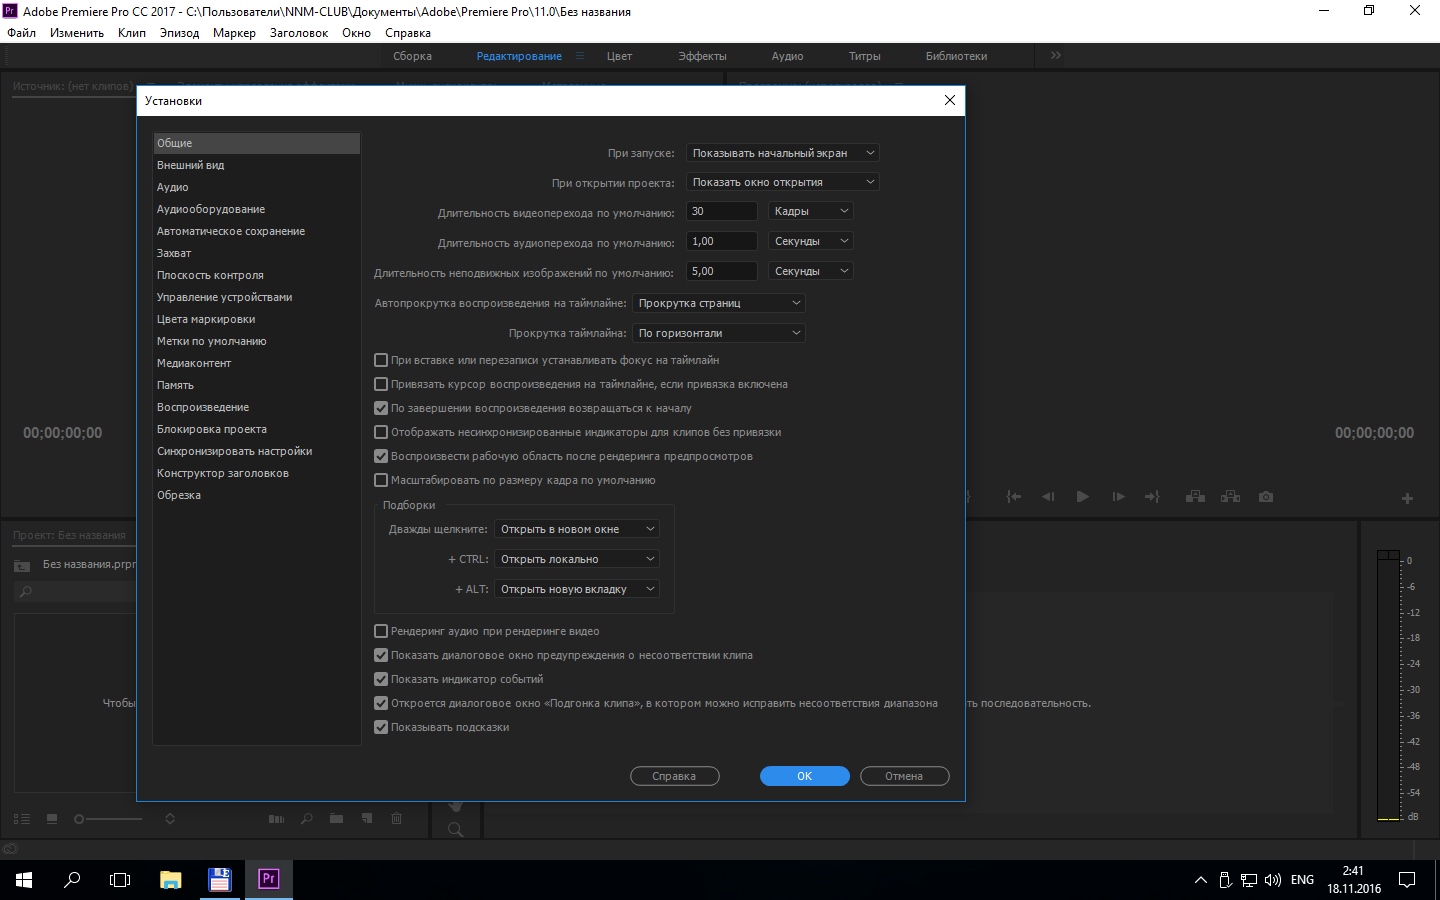Enable 'Рендеринг аудио при рендеринге видео' checkbox
1440x900 pixels.
tap(381, 631)
